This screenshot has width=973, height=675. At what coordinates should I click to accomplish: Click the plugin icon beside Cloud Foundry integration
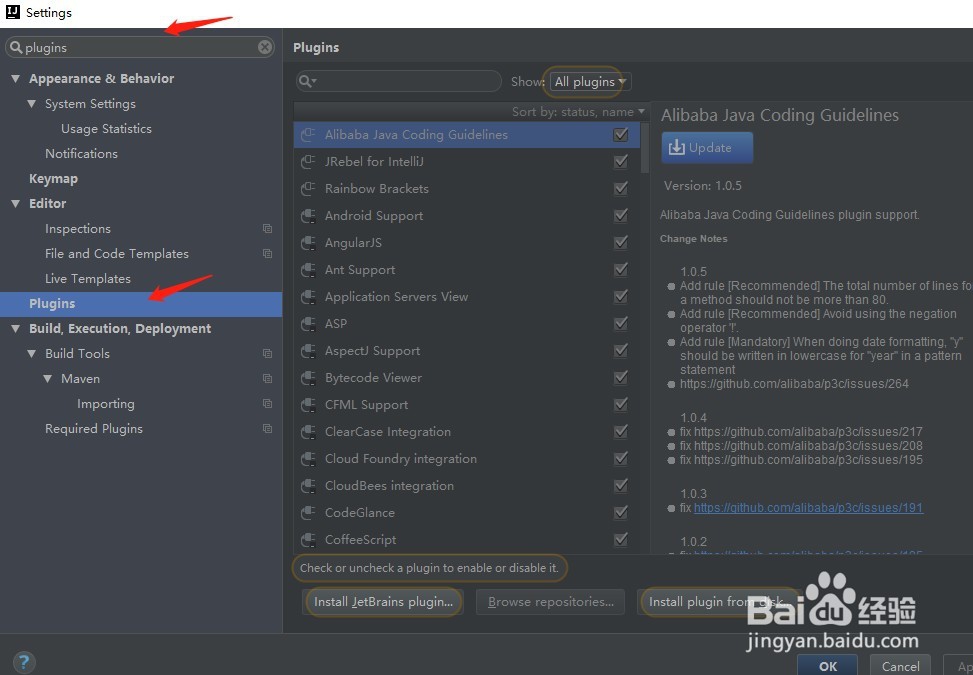[308, 458]
